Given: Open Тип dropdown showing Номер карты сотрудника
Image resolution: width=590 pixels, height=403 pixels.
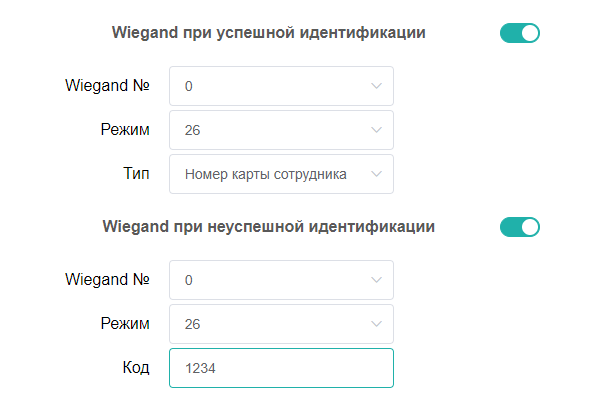Looking at the screenshot, I should click(281, 174).
